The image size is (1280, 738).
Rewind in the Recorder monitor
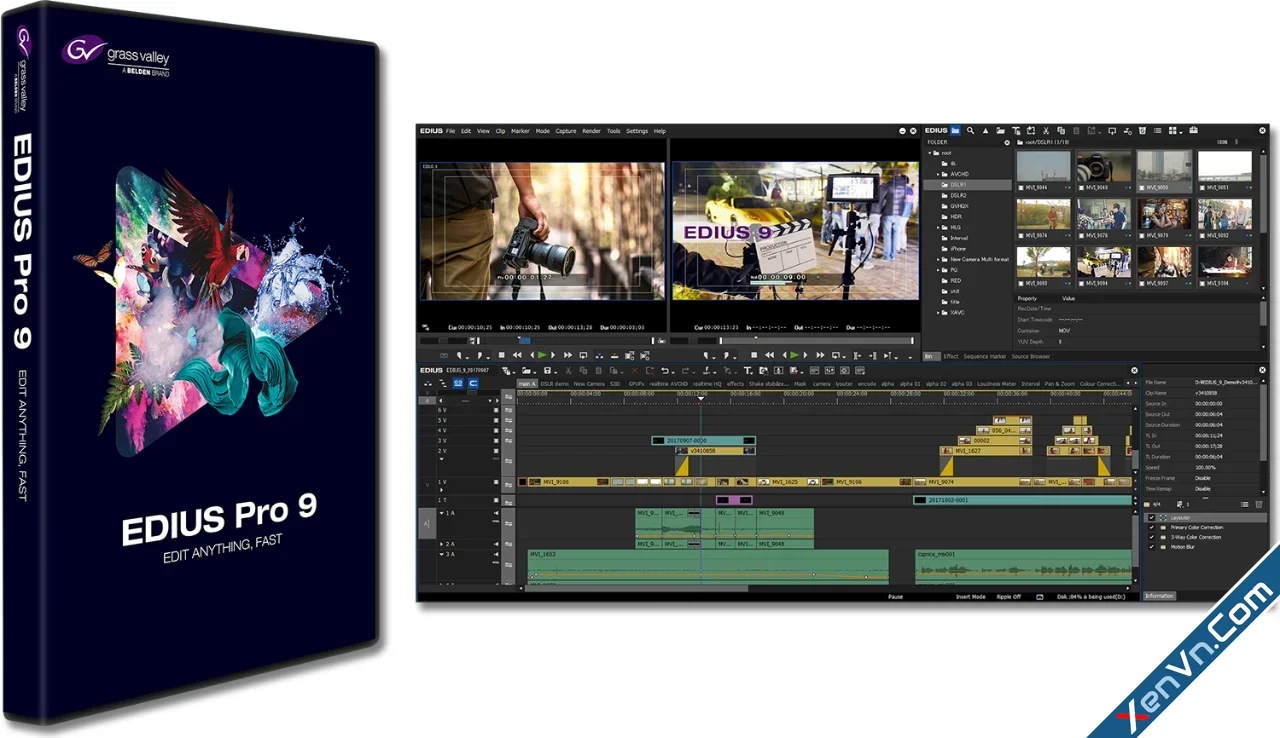[770, 355]
